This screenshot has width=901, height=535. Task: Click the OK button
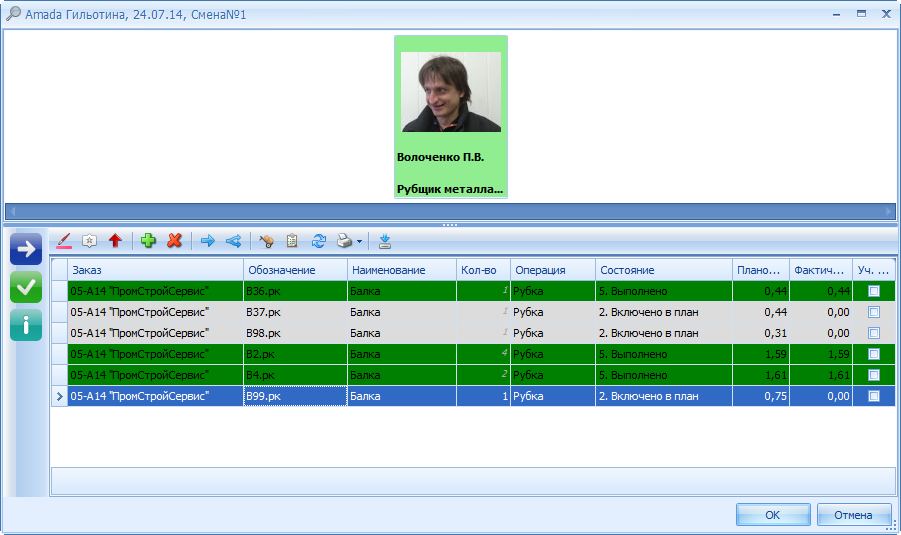click(x=772, y=515)
